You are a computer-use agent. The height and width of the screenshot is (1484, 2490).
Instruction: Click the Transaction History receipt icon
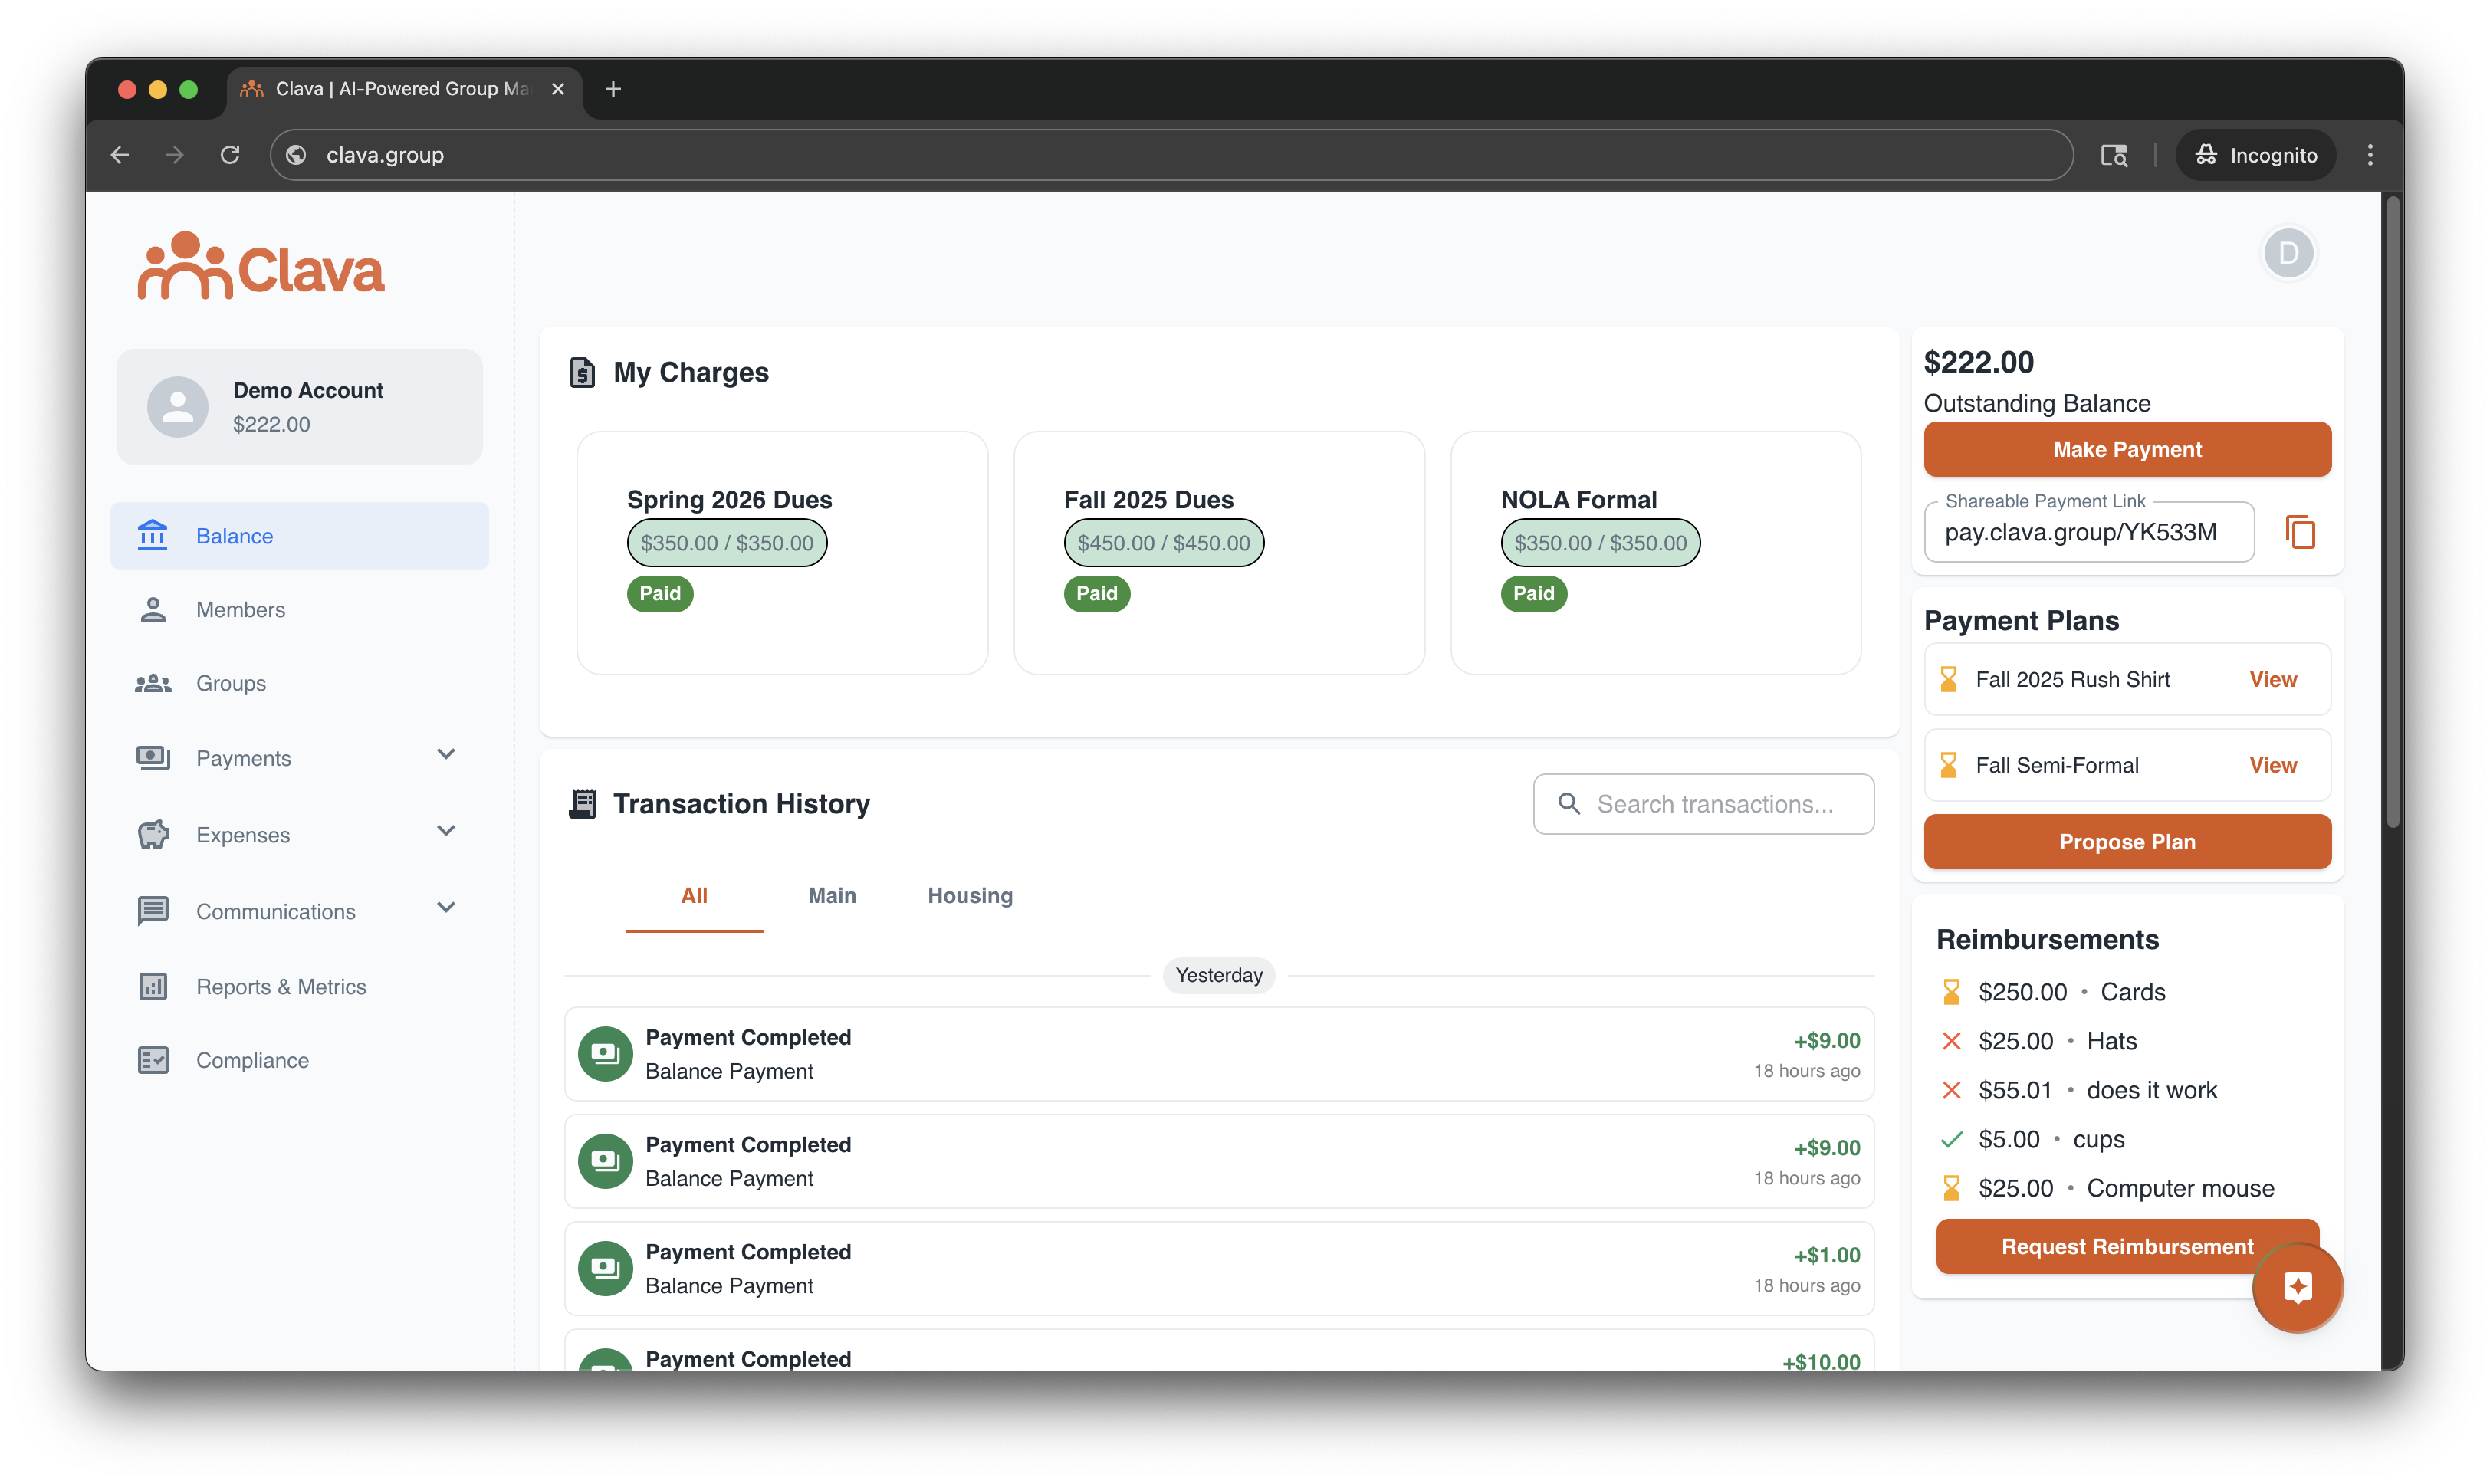tap(582, 803)
